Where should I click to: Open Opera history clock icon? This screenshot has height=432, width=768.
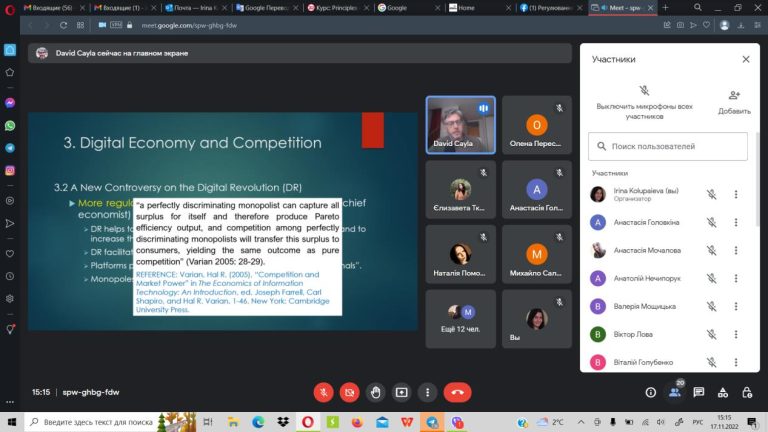tap(10, 276)
